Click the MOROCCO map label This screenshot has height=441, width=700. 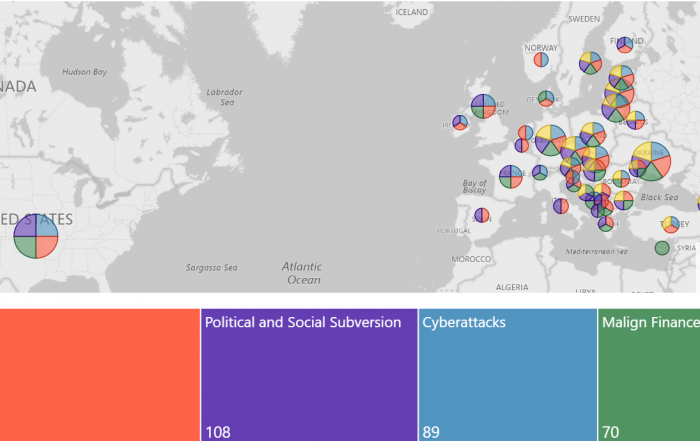pos(471,259)
